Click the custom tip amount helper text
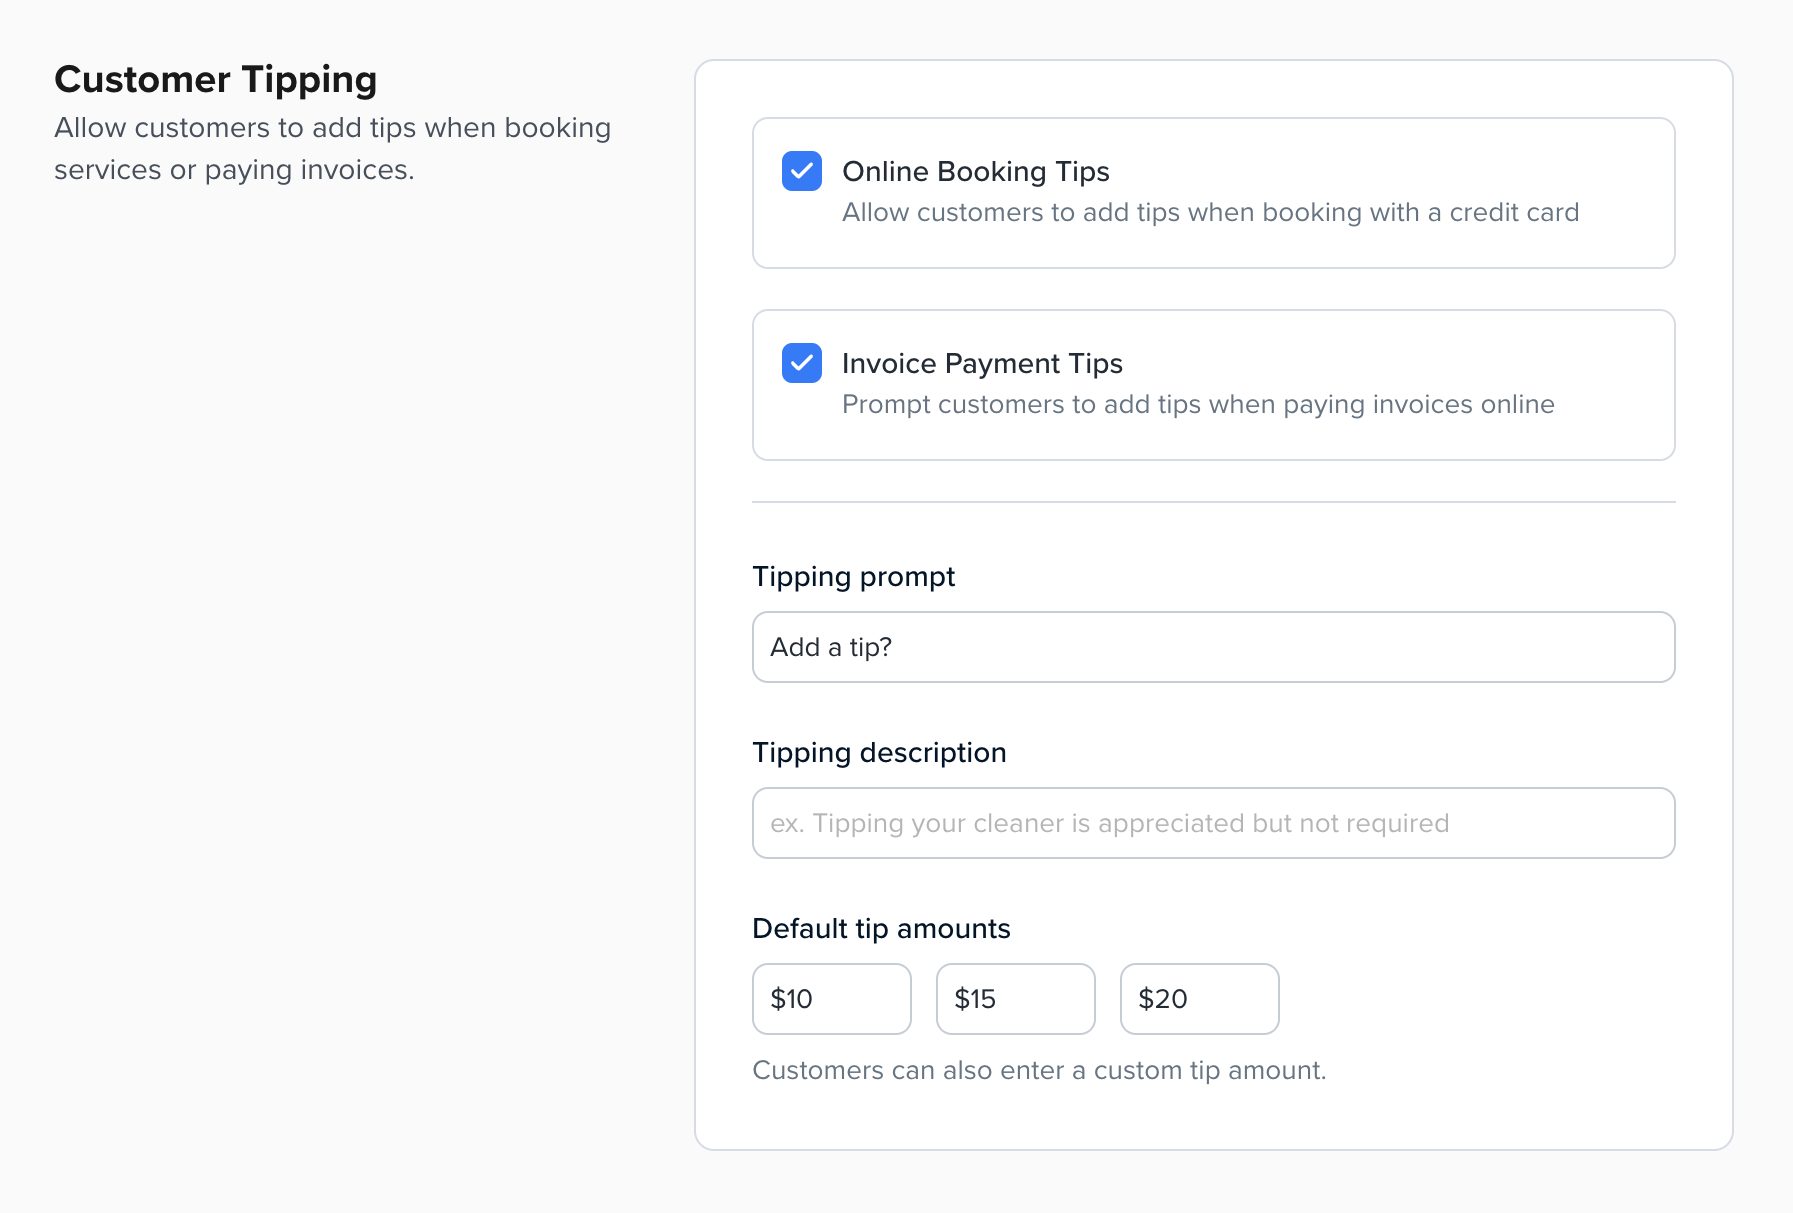Viewport: 1793px width, 1213px height. pyautogui.click(x=1039, y=1069)
